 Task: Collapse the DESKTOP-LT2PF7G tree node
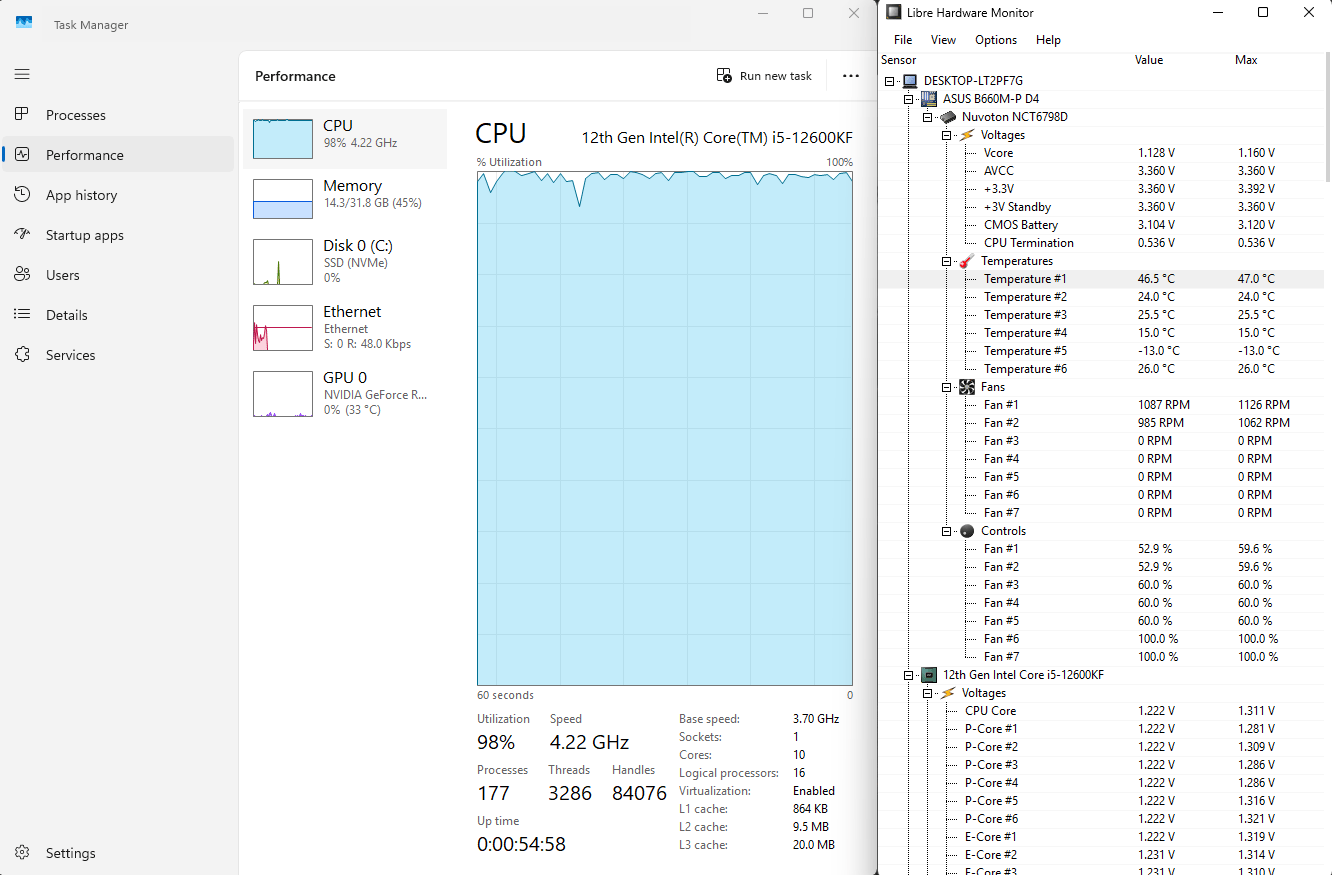(890, 81)
